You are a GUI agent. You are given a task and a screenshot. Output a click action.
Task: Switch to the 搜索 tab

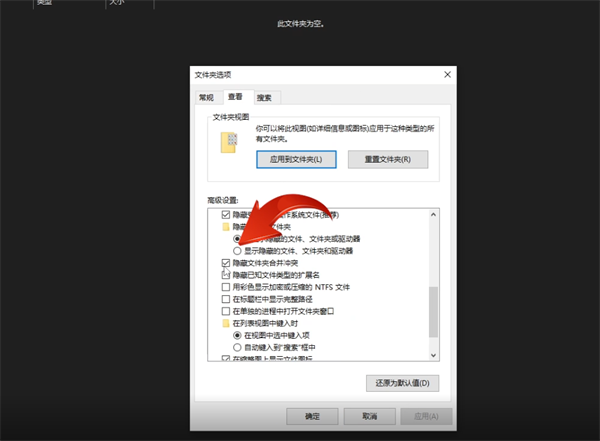pos(264,97)
